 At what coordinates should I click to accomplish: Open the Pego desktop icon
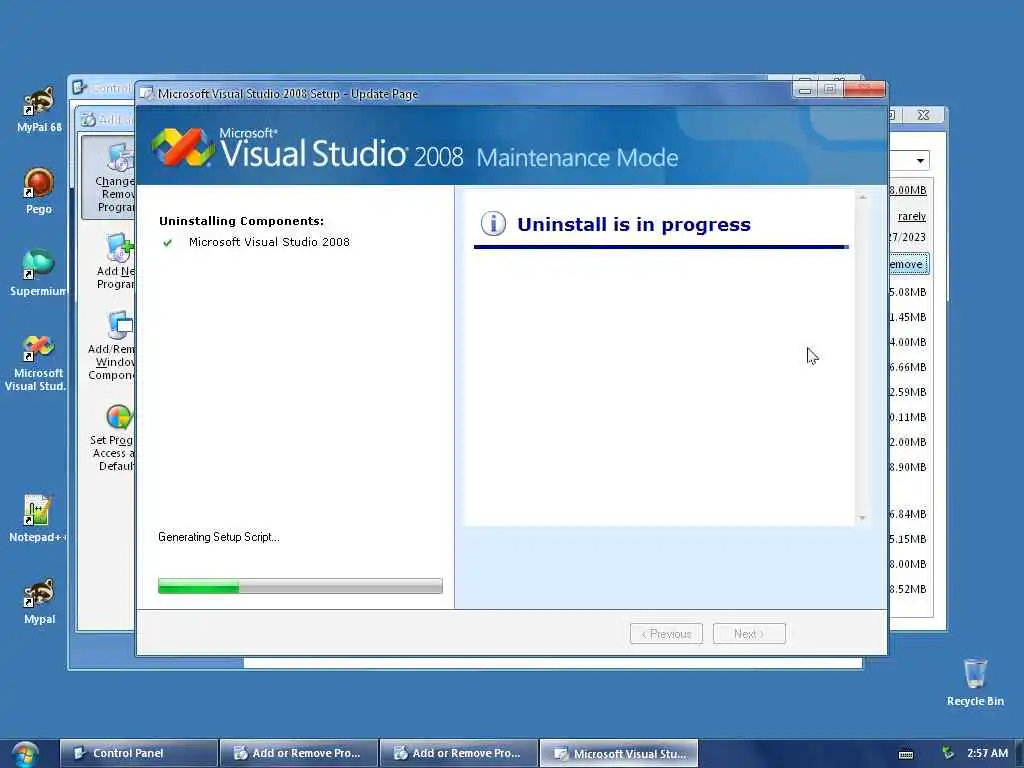tap(39, 190)
